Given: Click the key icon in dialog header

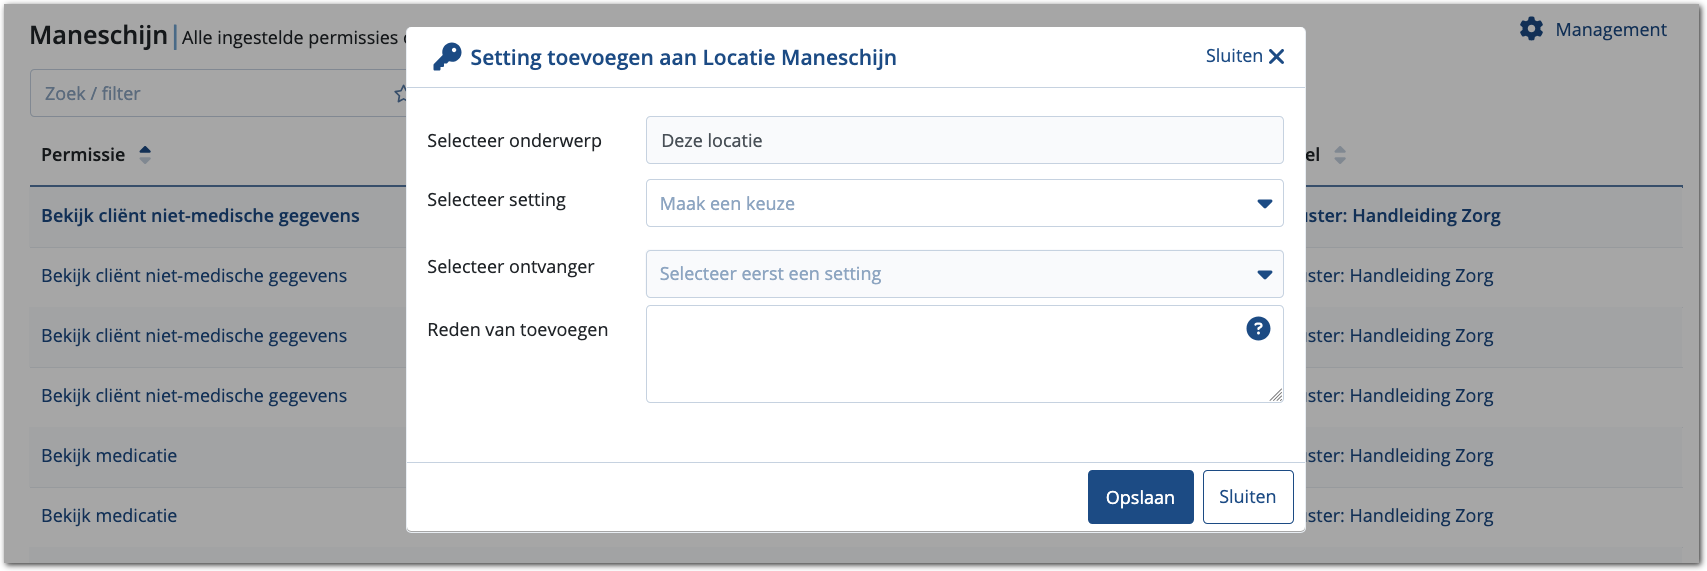Looking at the screenshot, I should point(446,57).
